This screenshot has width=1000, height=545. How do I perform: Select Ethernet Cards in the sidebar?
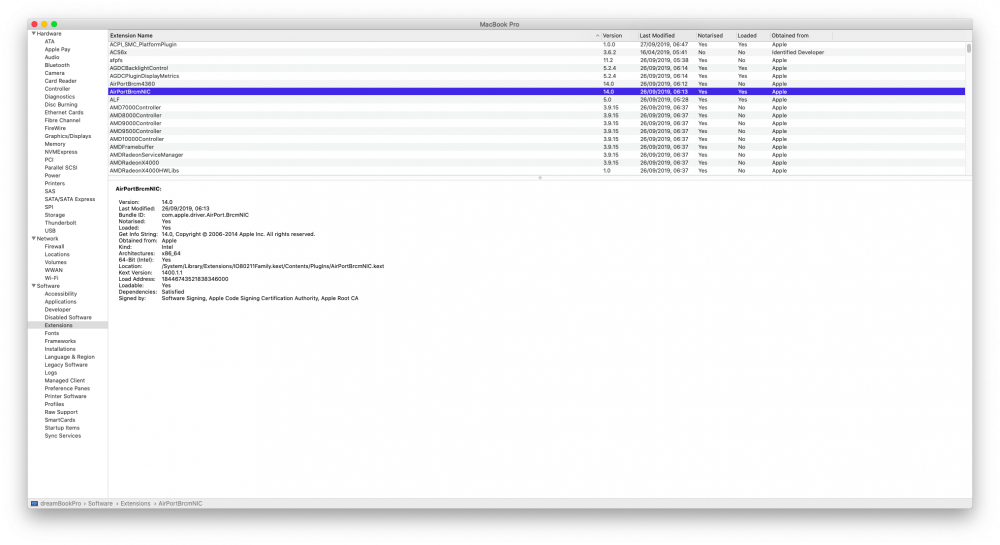[x=64, y=112]
